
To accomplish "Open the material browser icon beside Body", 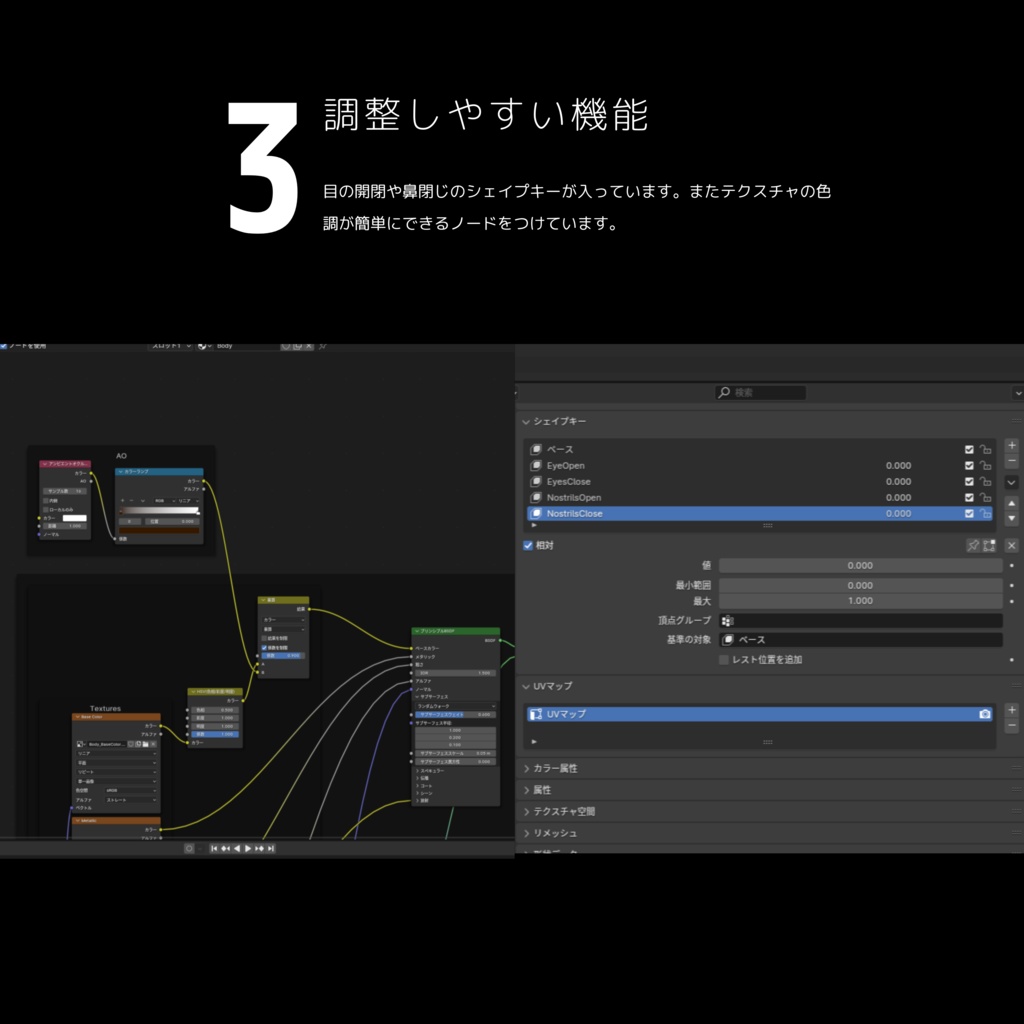I will pos(202,346).
